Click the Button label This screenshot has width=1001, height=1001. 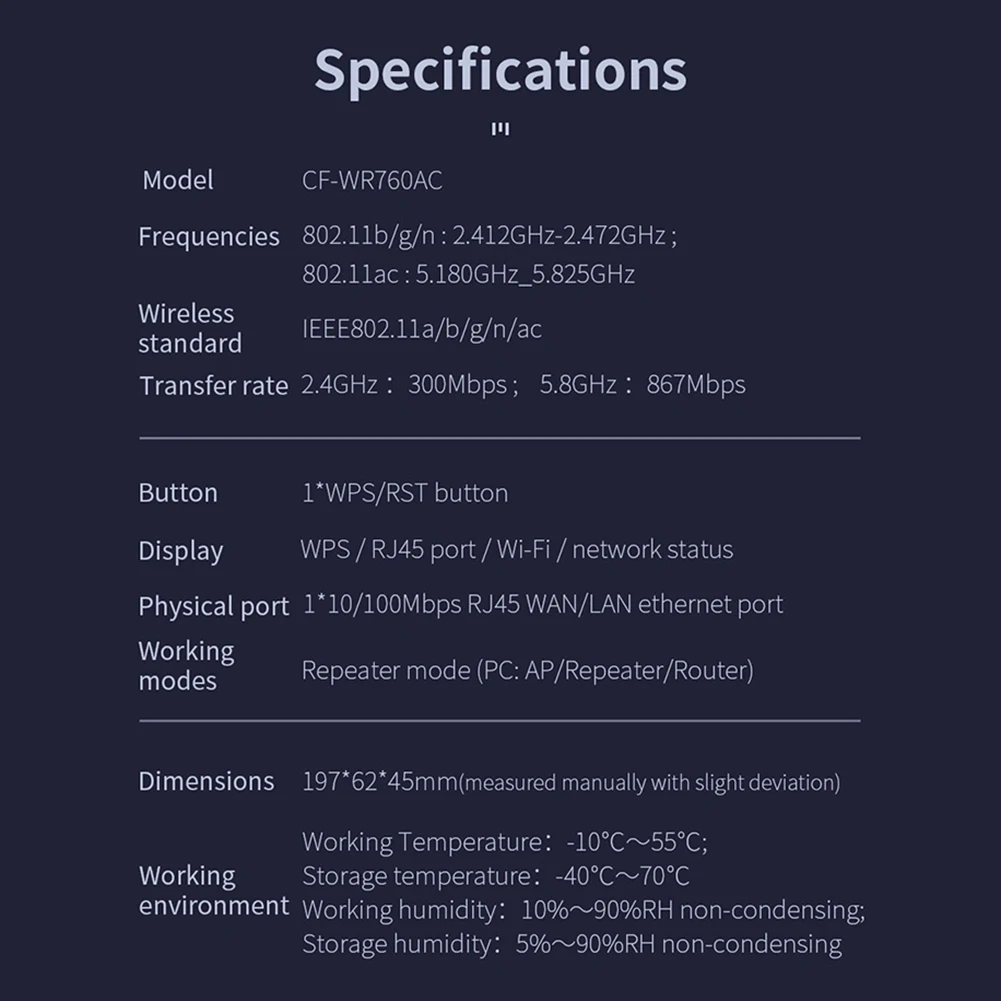pyautogui.click(x=178, y=493)
